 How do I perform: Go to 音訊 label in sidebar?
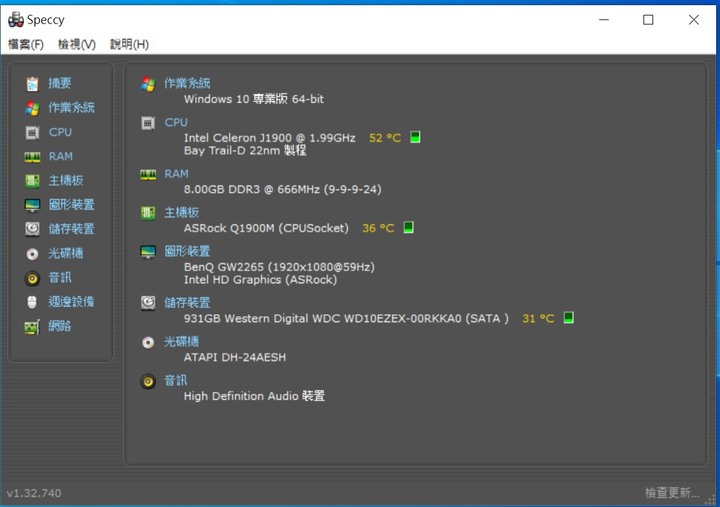pyautogui.click(x=60, y=277)
